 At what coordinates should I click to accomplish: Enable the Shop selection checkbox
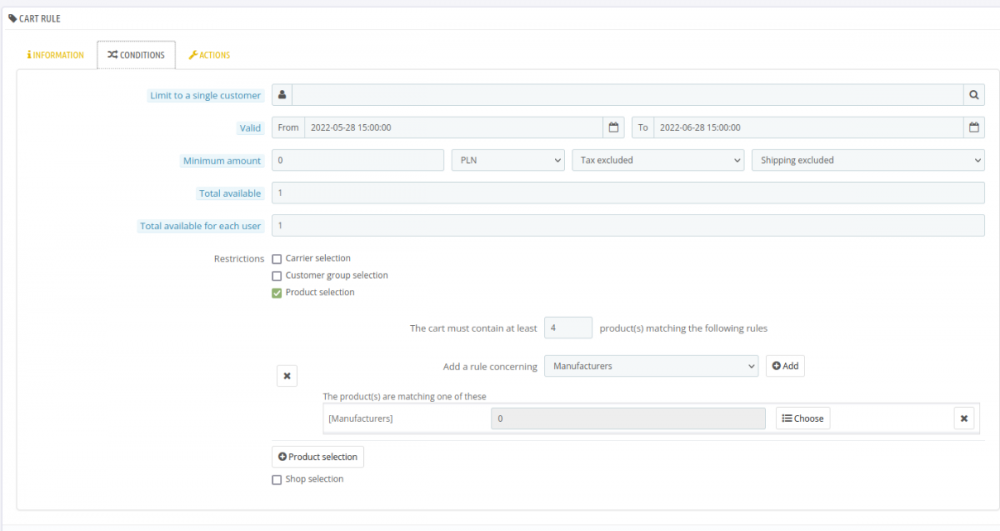[x=277, y=480]
